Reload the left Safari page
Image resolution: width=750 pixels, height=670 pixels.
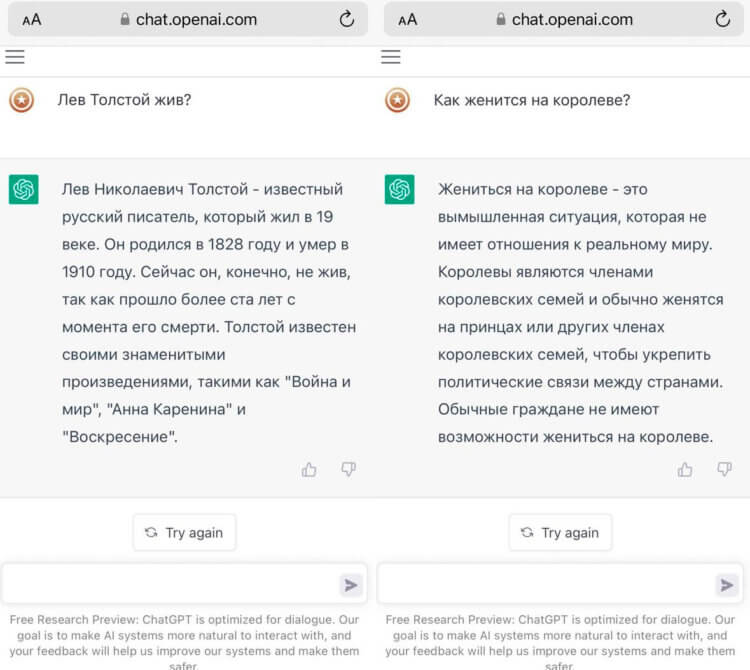tap(347, 19)
